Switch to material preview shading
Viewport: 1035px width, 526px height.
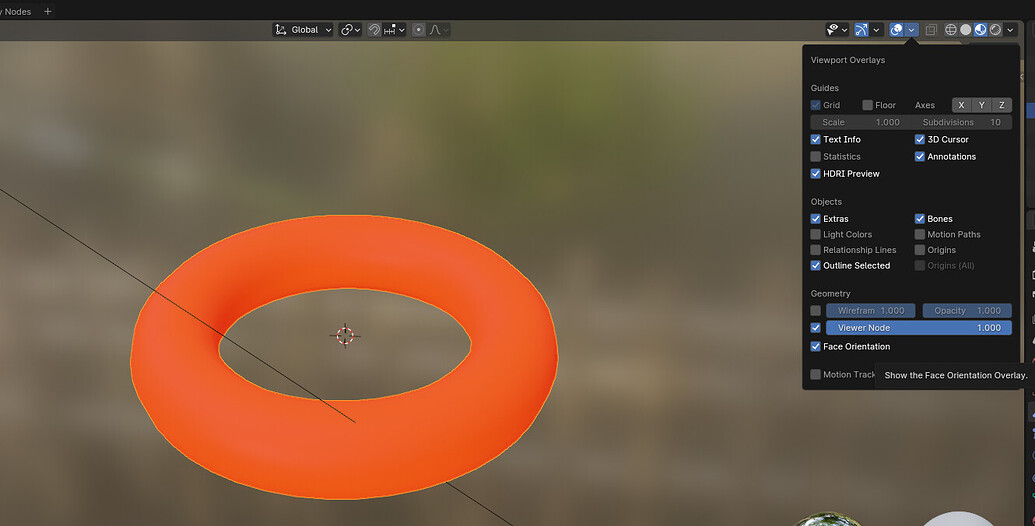(x=980, y=30)
